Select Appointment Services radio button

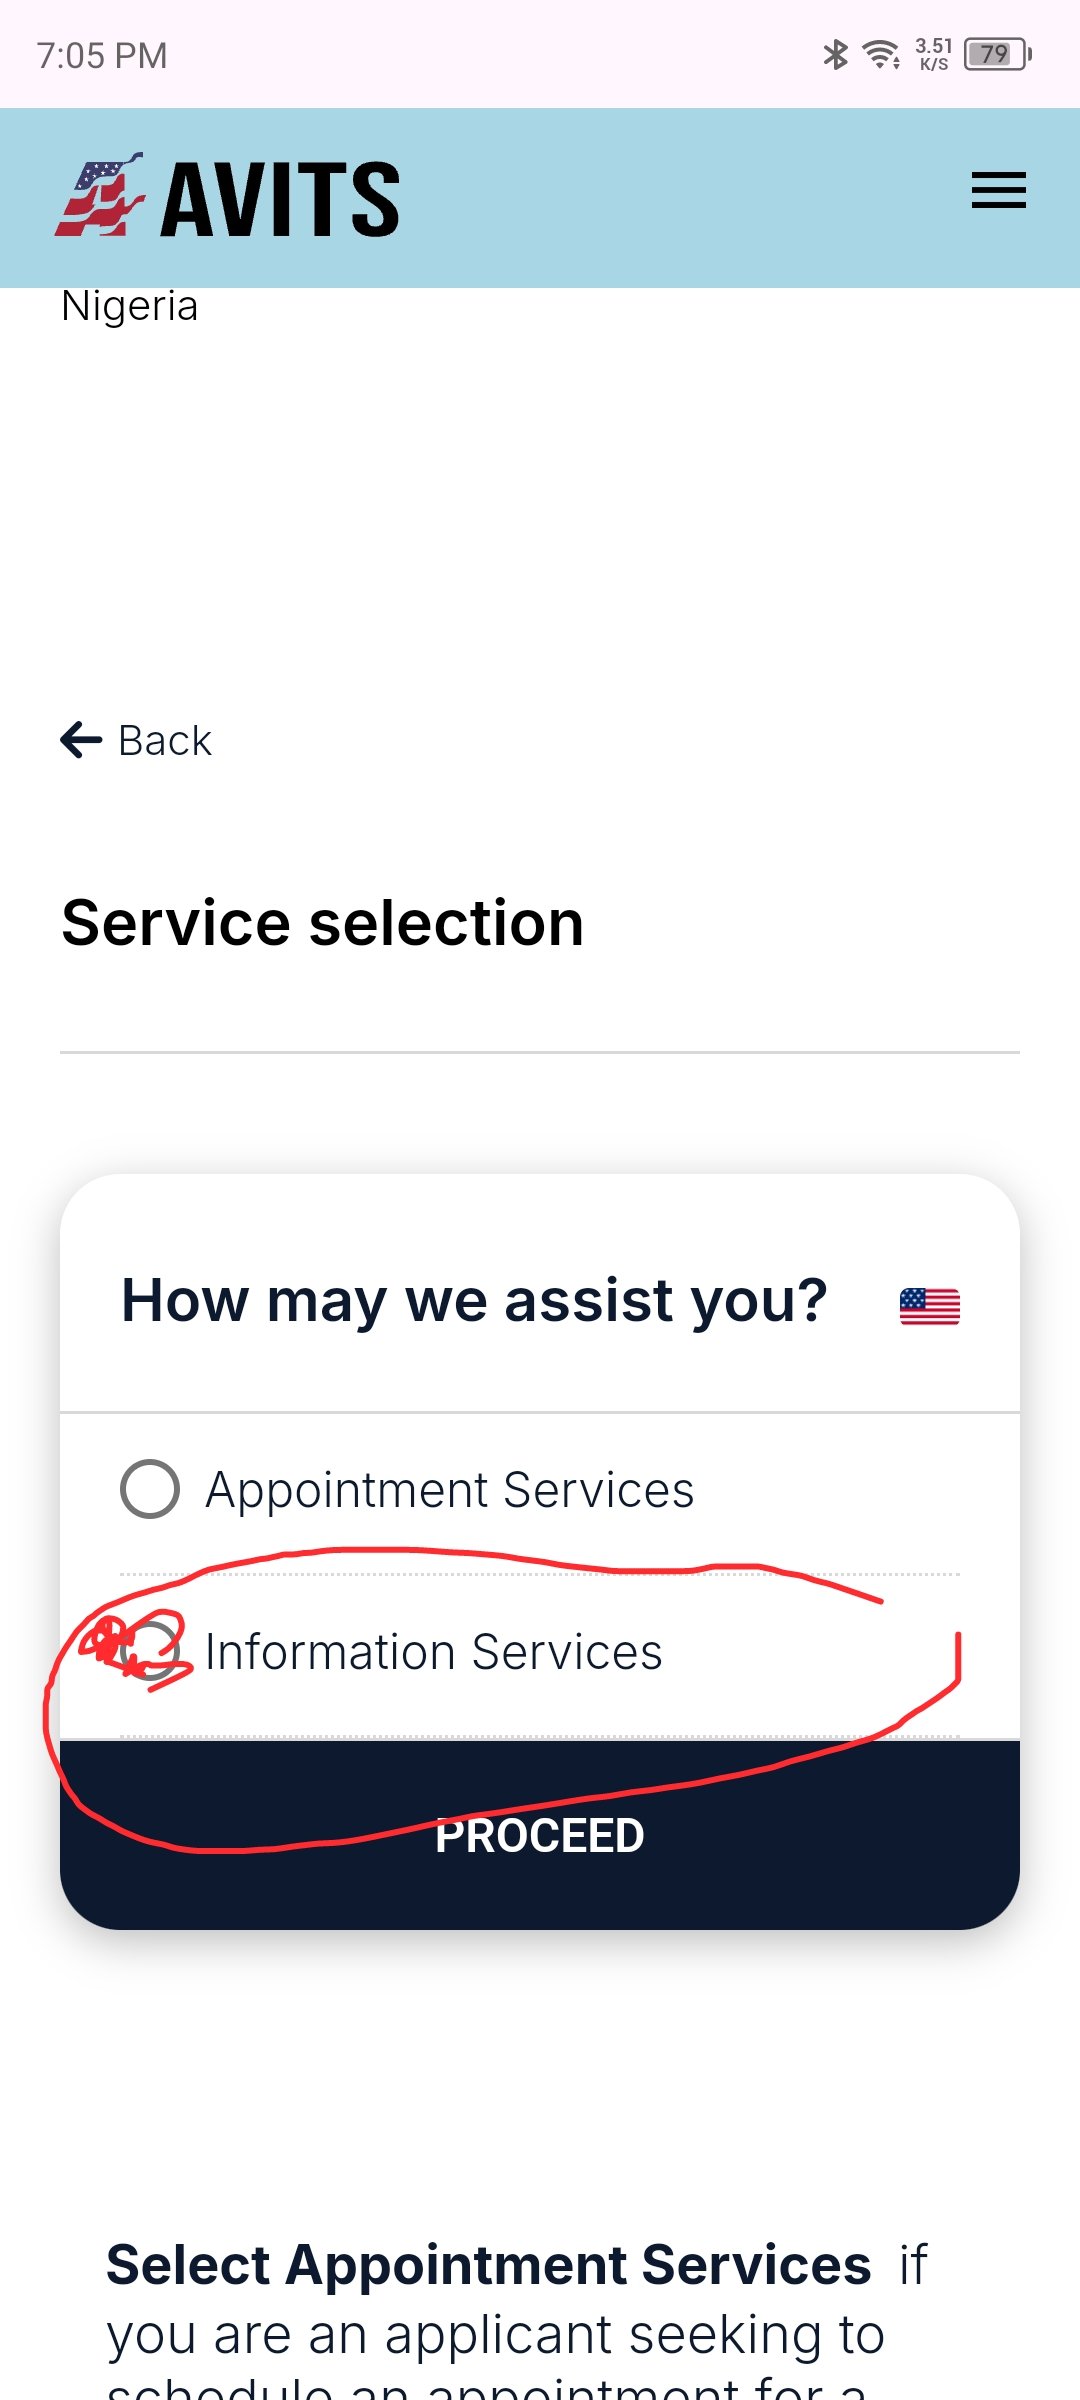(150, 1489)
